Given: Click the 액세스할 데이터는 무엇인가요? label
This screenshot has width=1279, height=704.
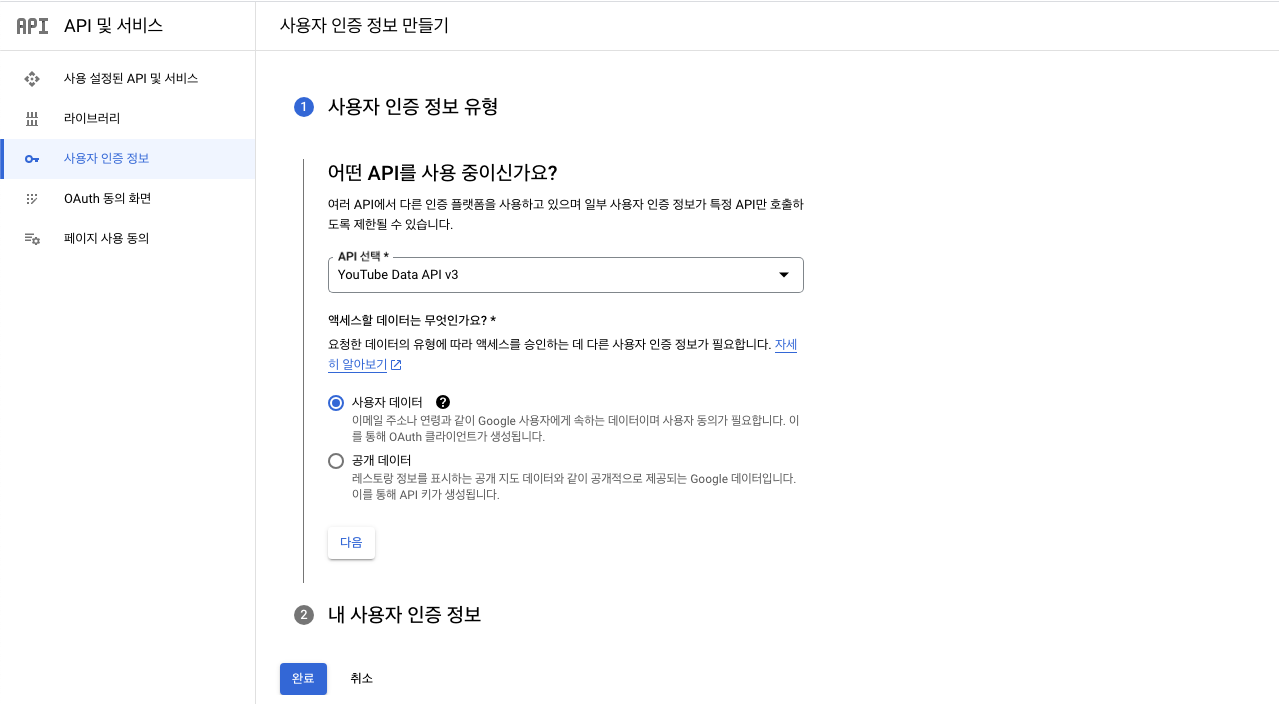Looking at the screenshot, I should pyautogui.click(x=412, y=320).
